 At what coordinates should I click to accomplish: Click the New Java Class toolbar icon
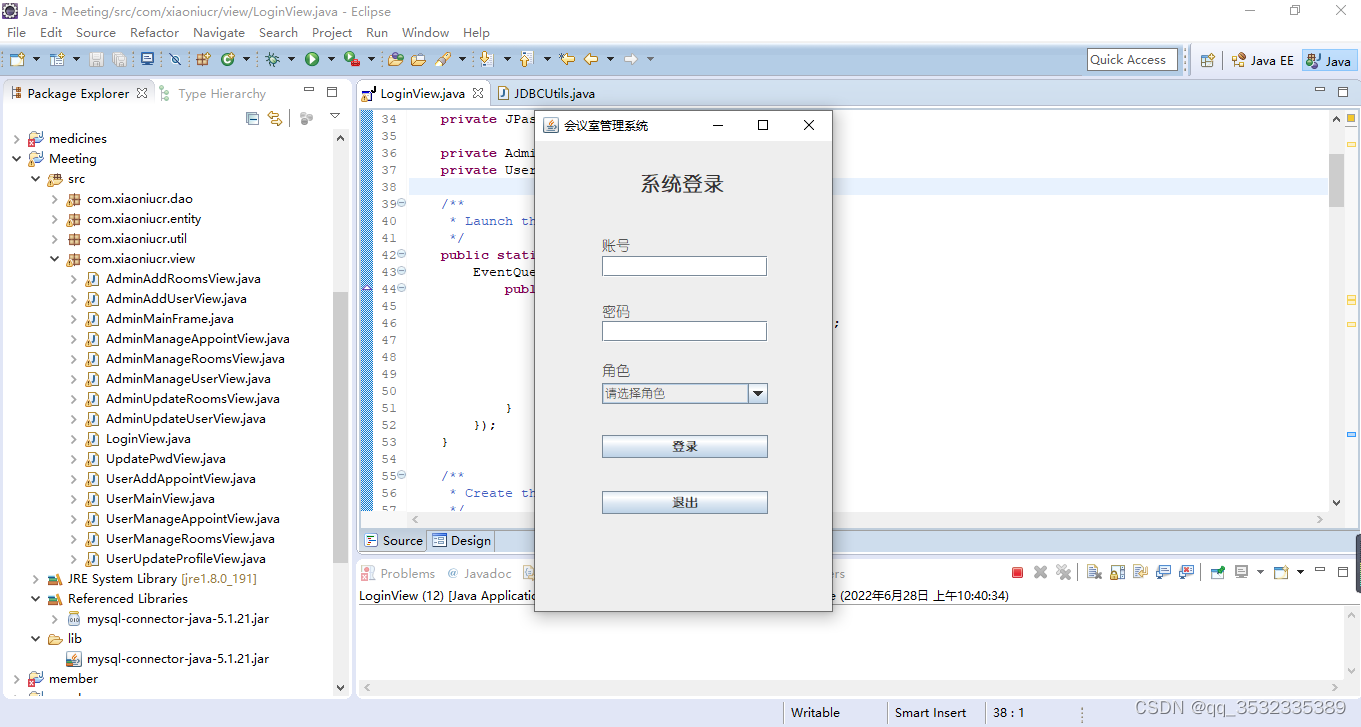tap(227, 60)
